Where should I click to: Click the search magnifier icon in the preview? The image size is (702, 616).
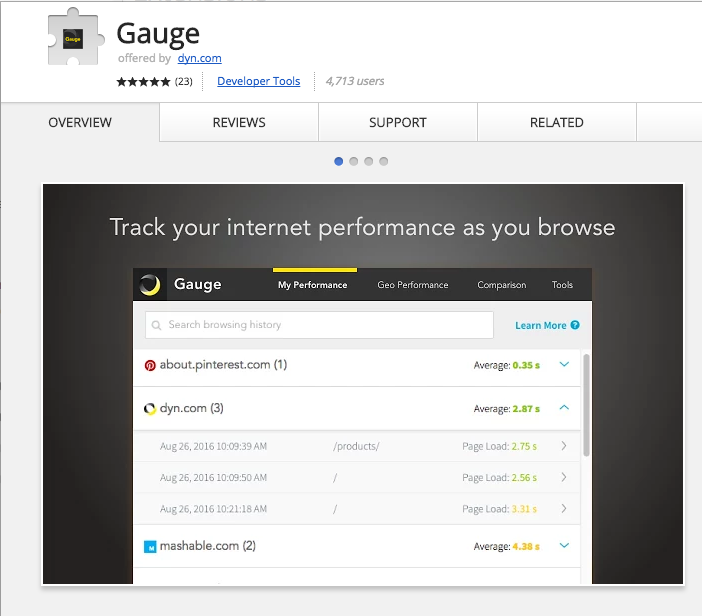(156, 325)
